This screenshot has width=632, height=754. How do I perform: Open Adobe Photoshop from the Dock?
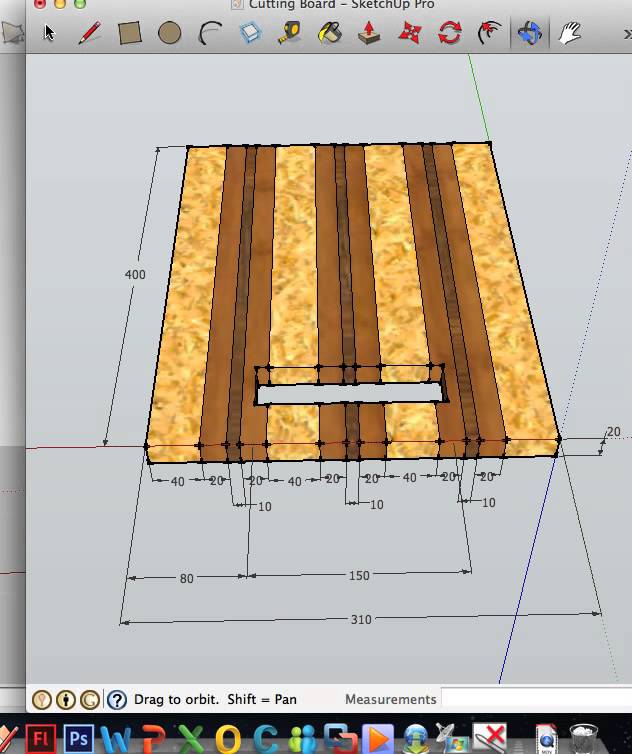click(79, 738)
